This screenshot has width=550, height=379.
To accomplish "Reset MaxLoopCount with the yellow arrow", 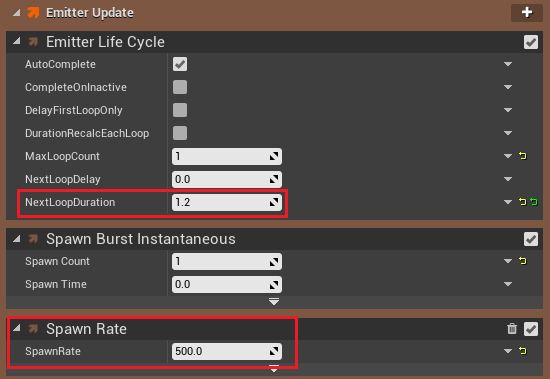I will click(x=523, y=156).
